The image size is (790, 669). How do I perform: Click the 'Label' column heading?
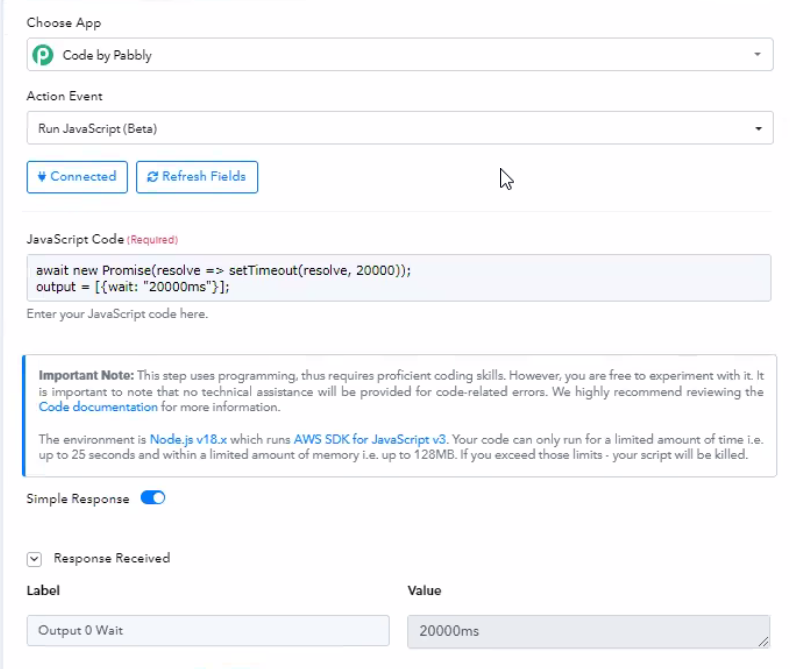(43, 590)
